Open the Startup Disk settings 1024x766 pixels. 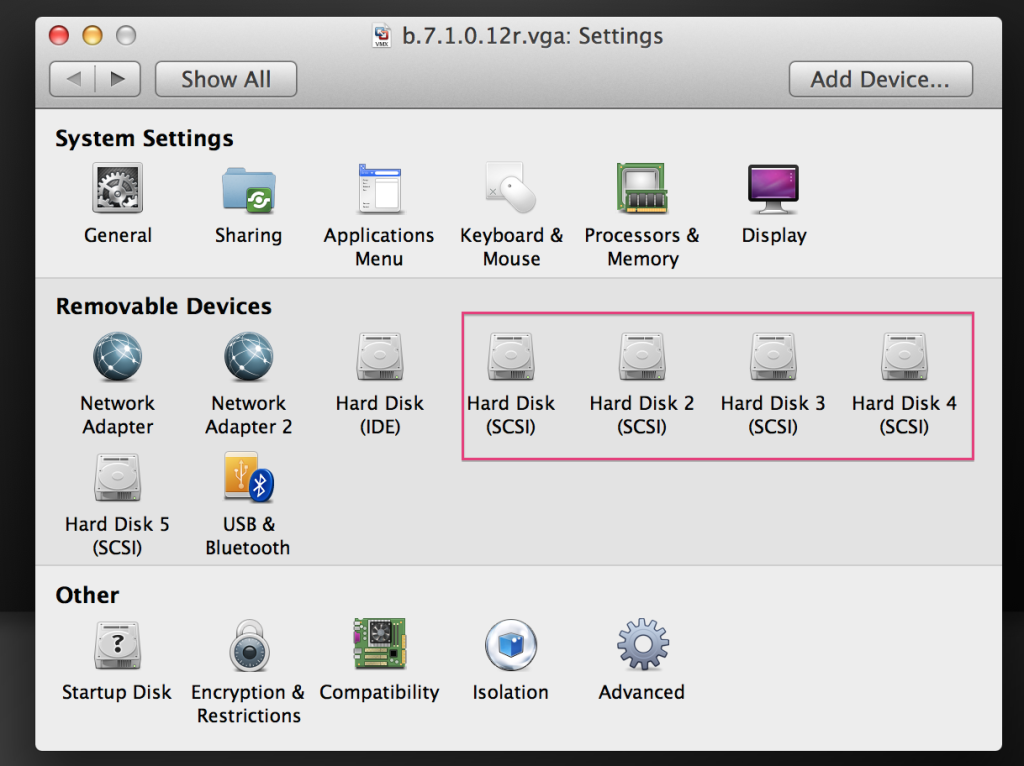point(118,647)
